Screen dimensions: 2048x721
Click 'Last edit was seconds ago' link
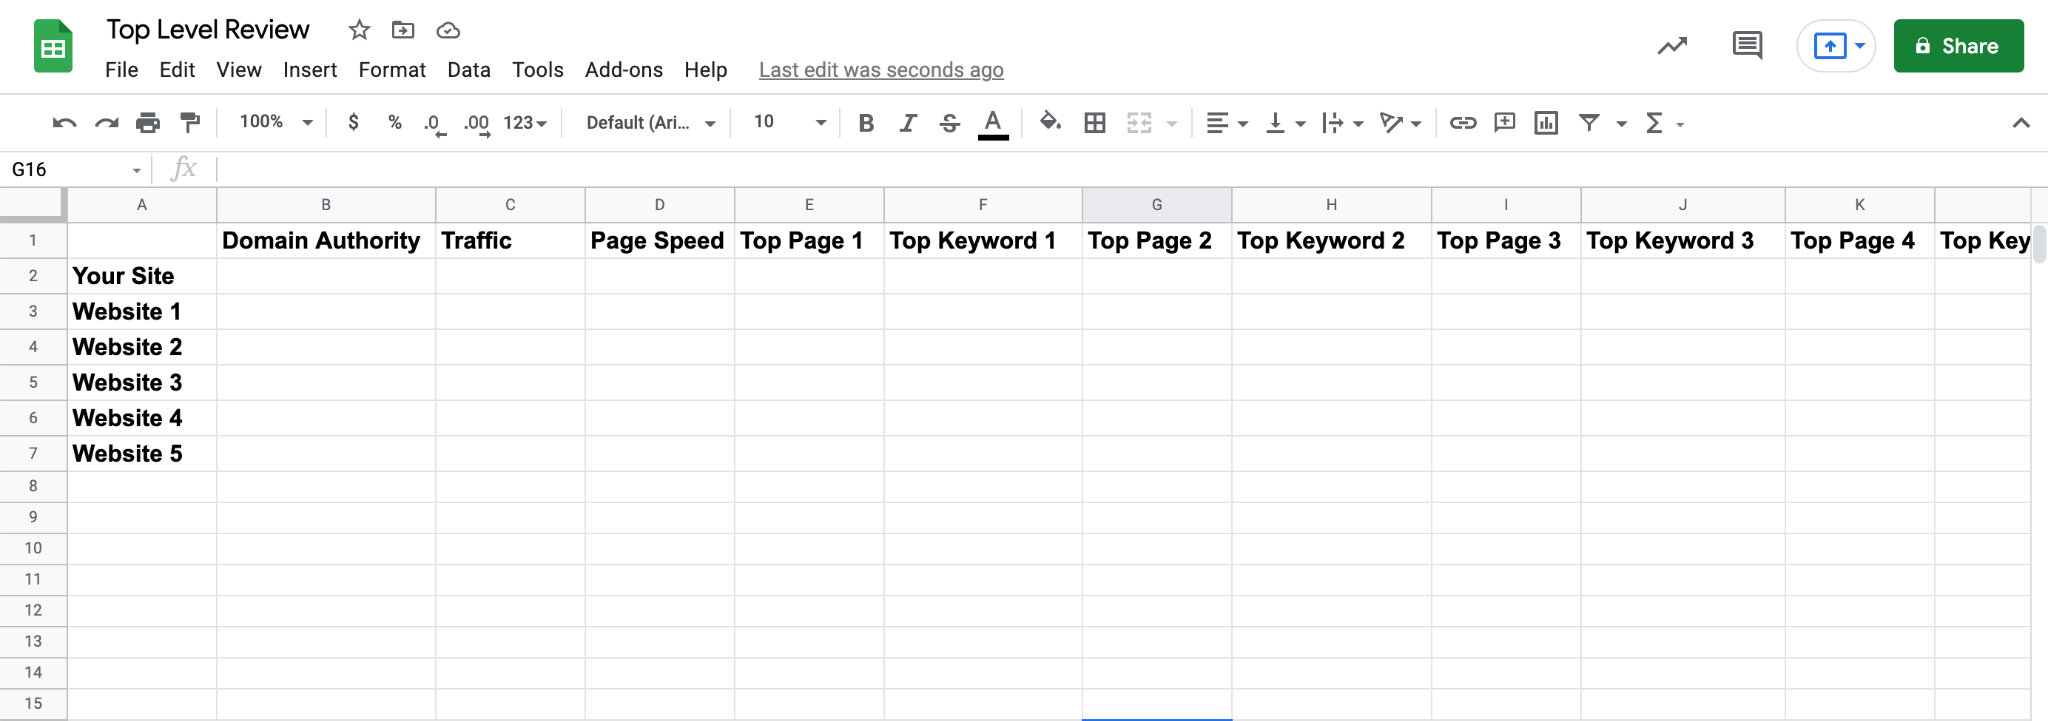(881, 70)
